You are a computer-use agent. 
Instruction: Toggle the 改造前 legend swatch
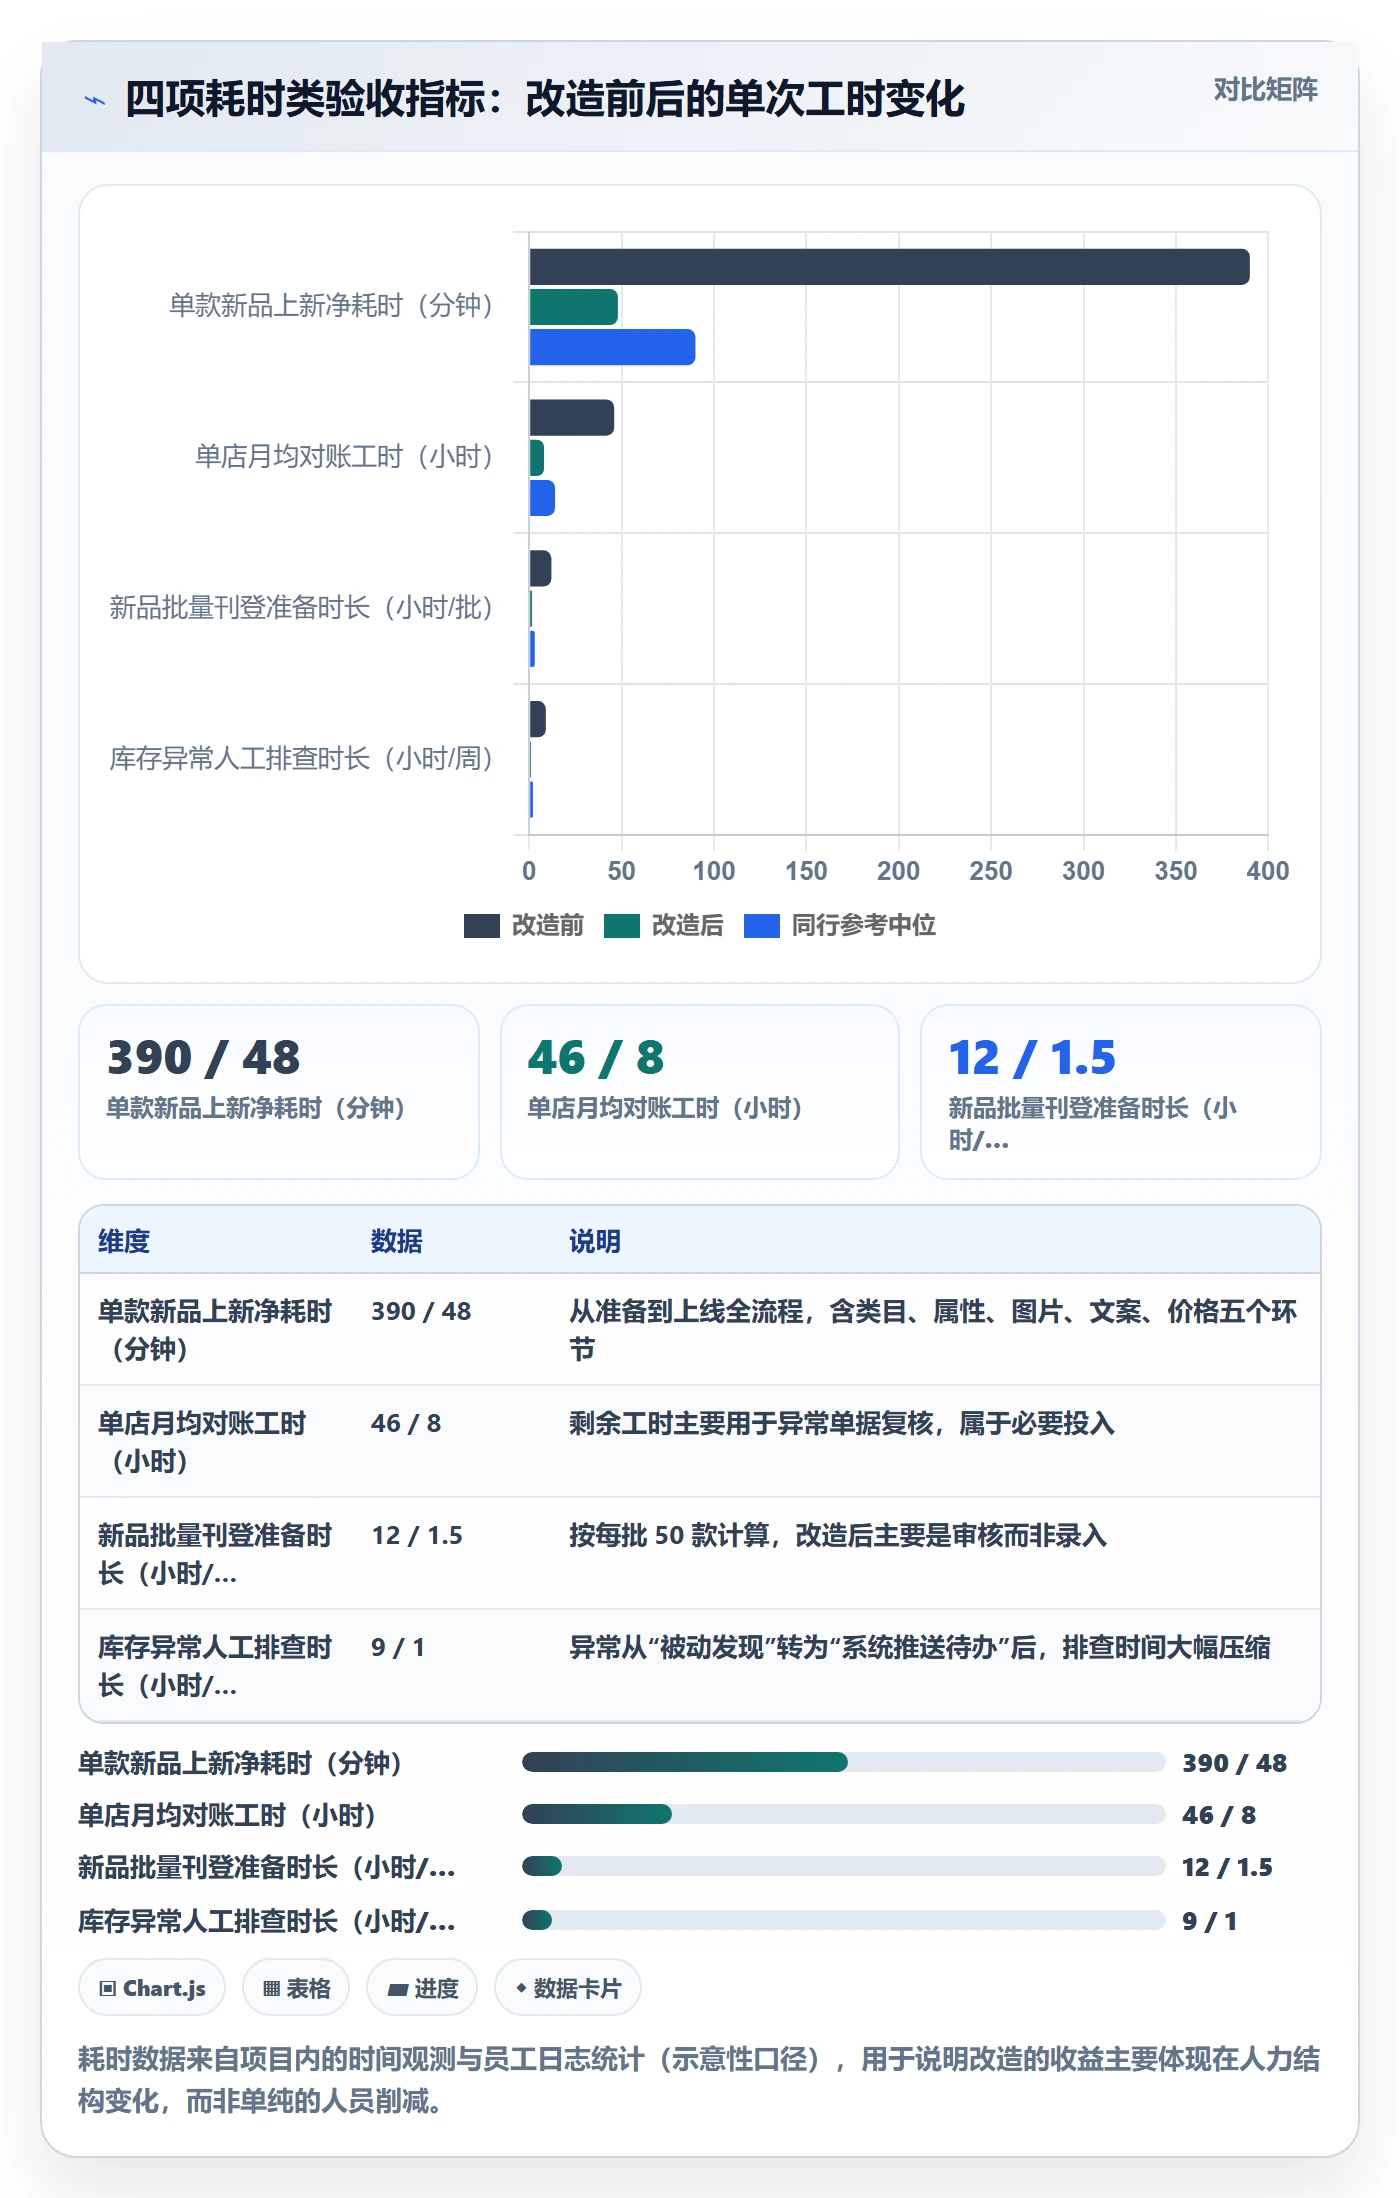point(481,926)
